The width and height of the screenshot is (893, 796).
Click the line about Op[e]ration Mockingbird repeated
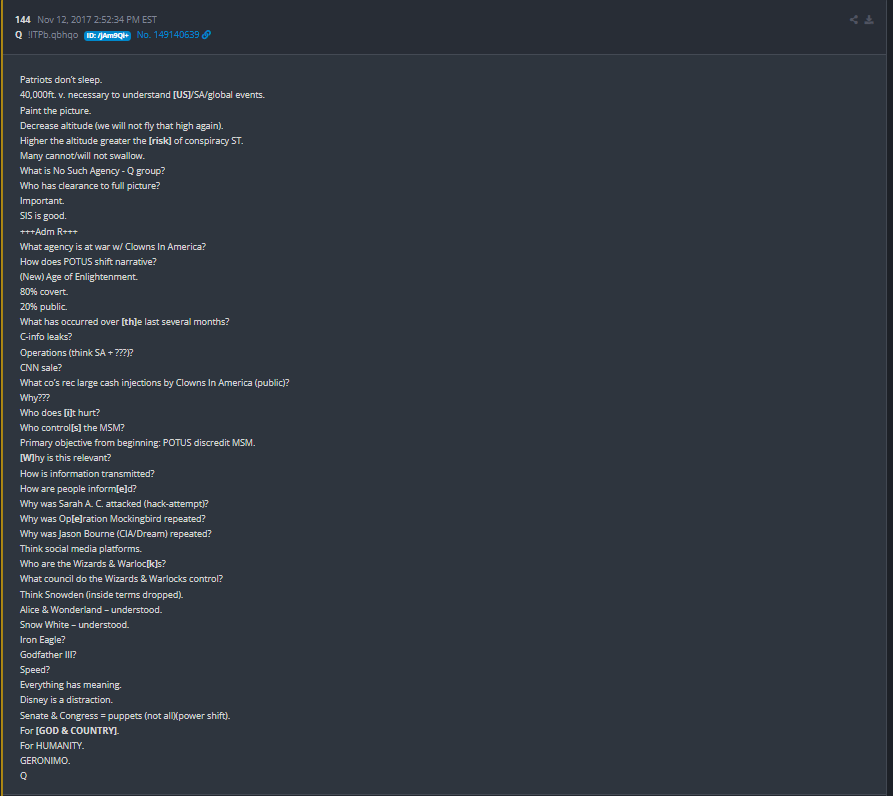113,519
